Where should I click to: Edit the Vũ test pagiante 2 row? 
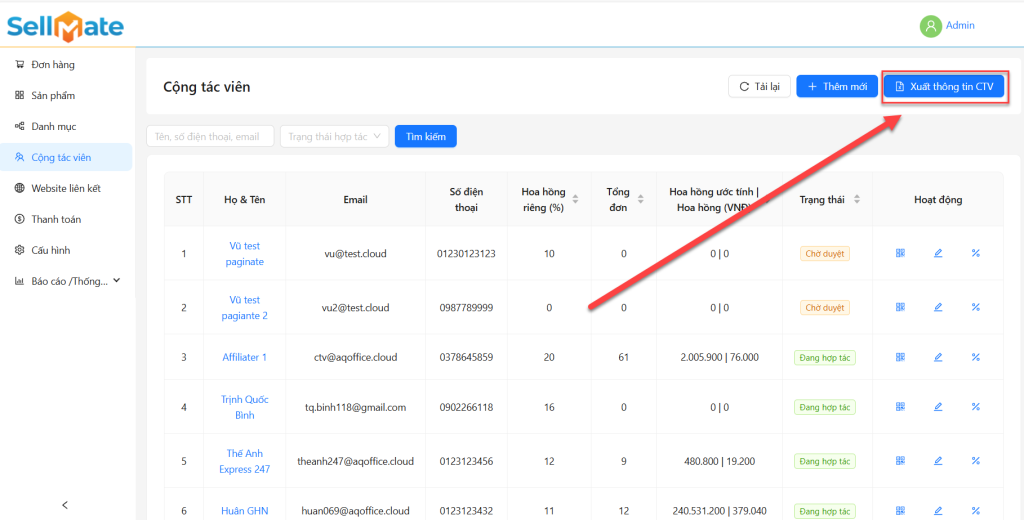click(x=938, y=308)
